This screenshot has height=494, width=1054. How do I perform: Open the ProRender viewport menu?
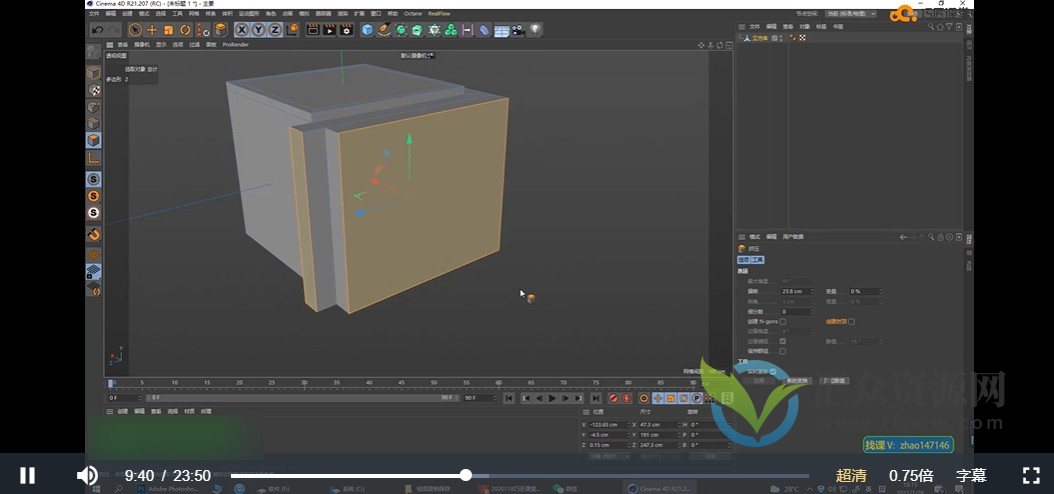point(236,45)
